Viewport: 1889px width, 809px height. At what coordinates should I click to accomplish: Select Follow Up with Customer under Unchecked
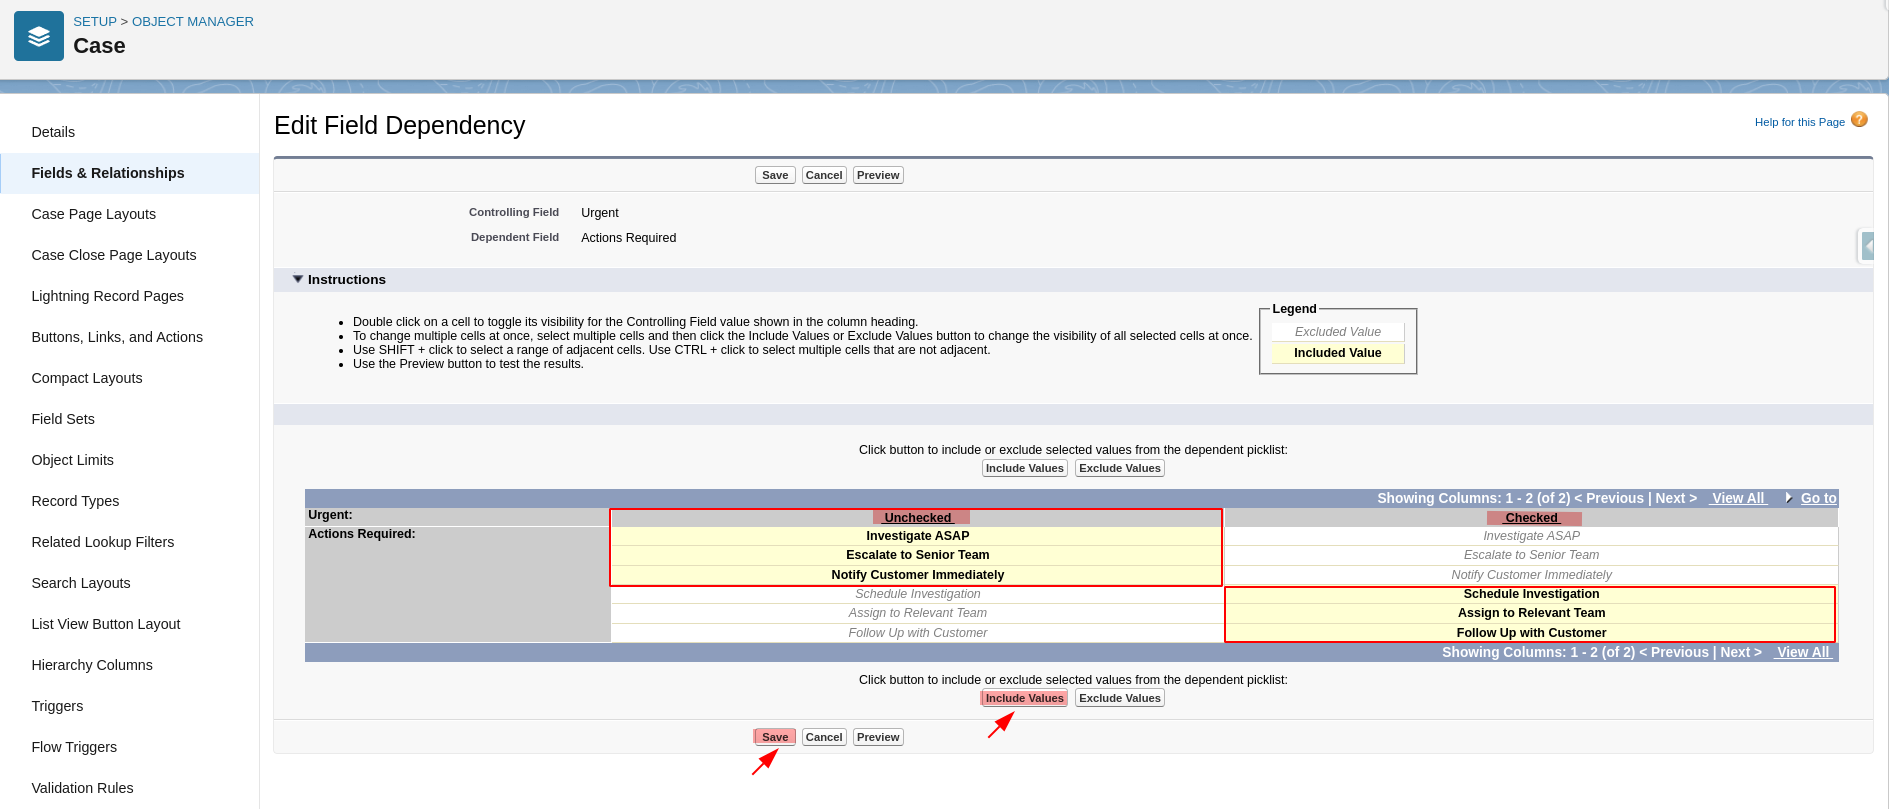tap(918, 633)
